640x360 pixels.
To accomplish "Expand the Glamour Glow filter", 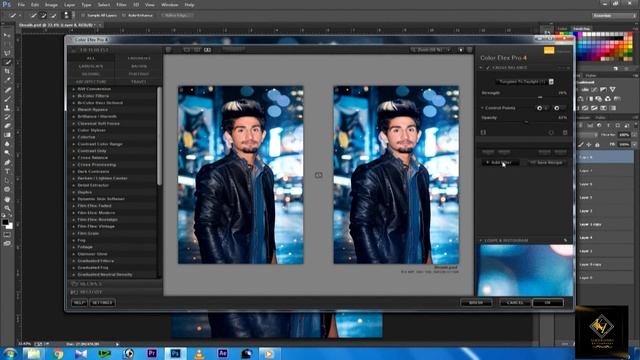I will pos(73,254).
